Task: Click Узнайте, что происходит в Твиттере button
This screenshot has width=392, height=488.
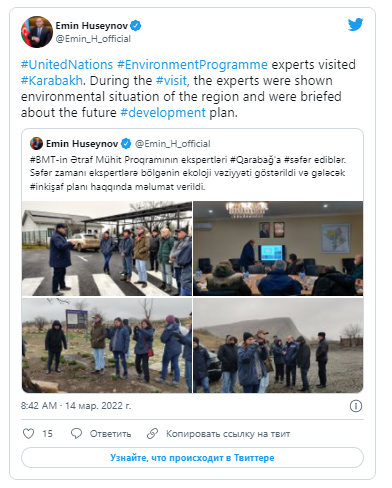Action: pyautogui.click(x=192, y=458)
